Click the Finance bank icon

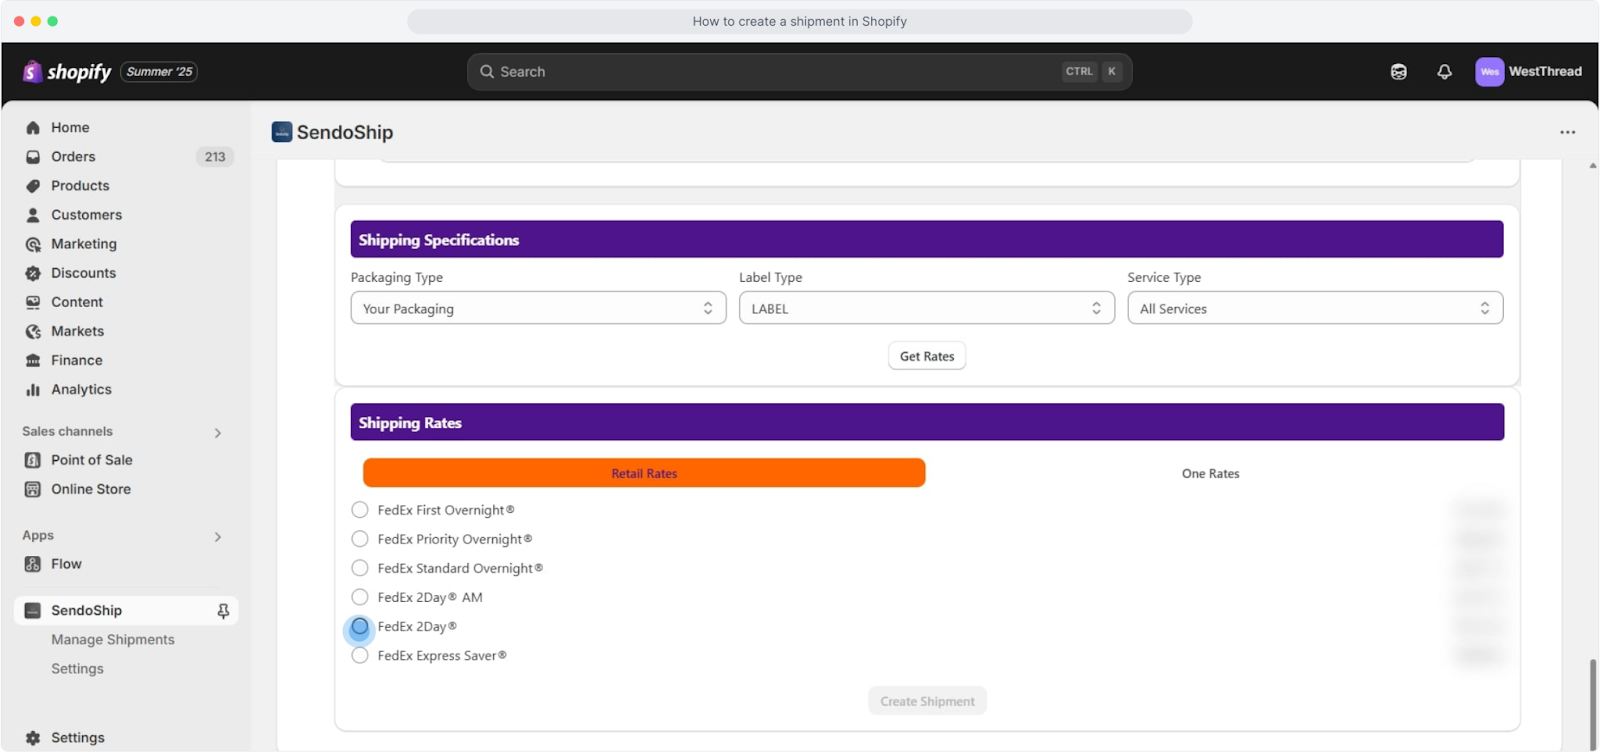[33, 360]
